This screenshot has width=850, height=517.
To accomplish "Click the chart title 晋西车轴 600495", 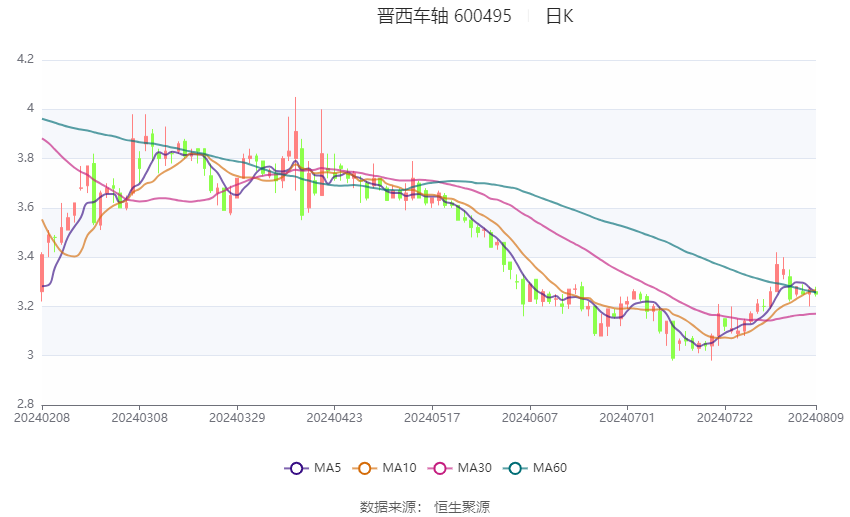I will pos(444,16).
